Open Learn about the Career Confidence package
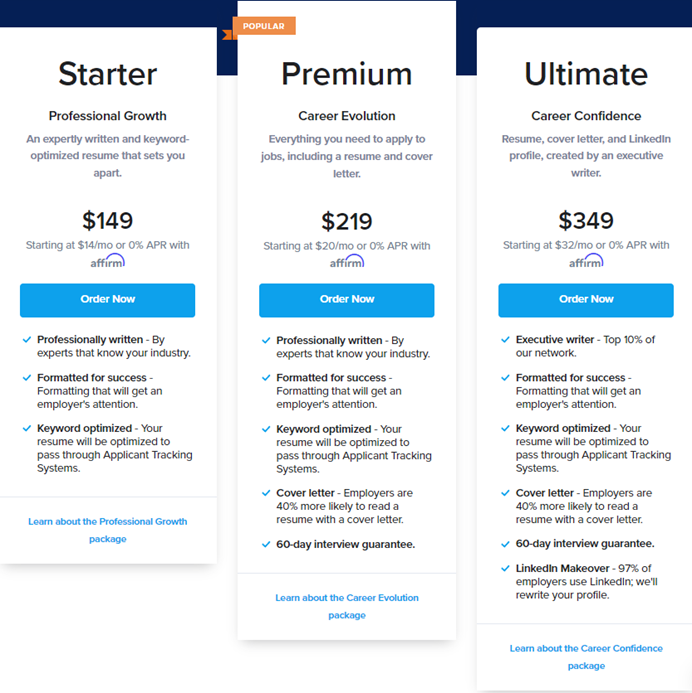Viewport: 692px width, 693px height. (586, 657)
